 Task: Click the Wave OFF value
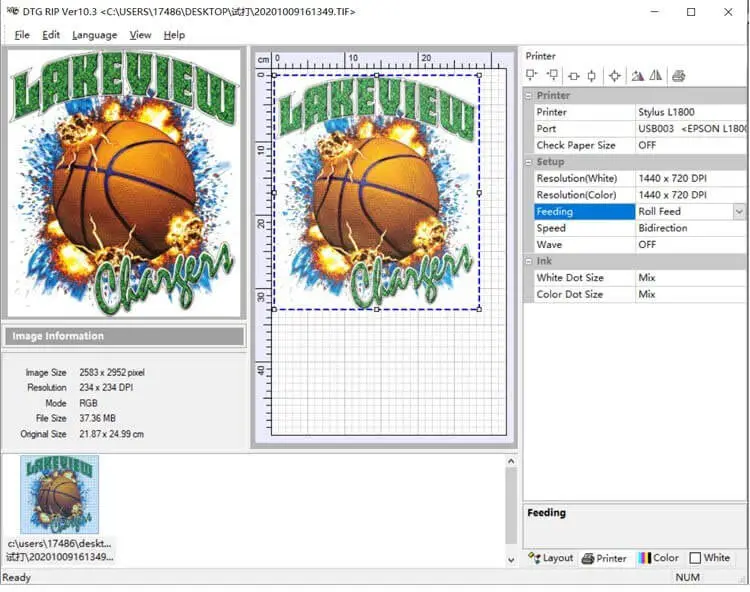691,245
